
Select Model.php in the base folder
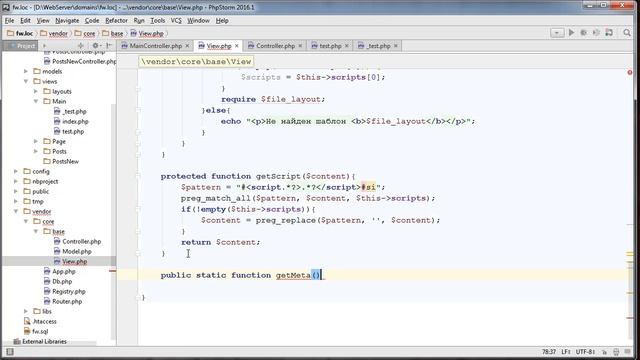[x=73, y=251]
